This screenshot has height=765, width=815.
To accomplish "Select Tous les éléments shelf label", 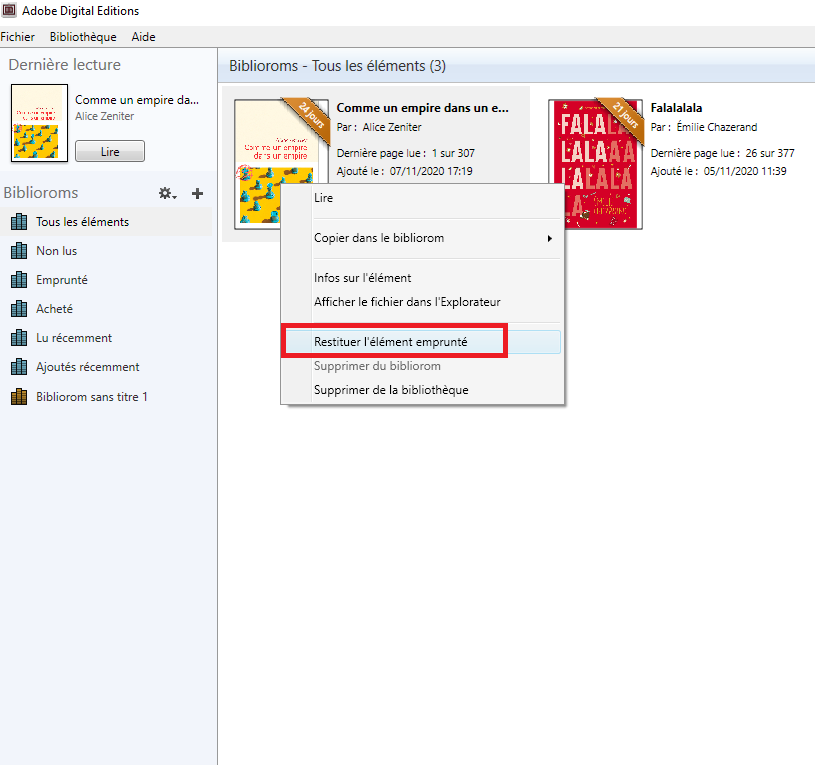I will pos(83,222).
